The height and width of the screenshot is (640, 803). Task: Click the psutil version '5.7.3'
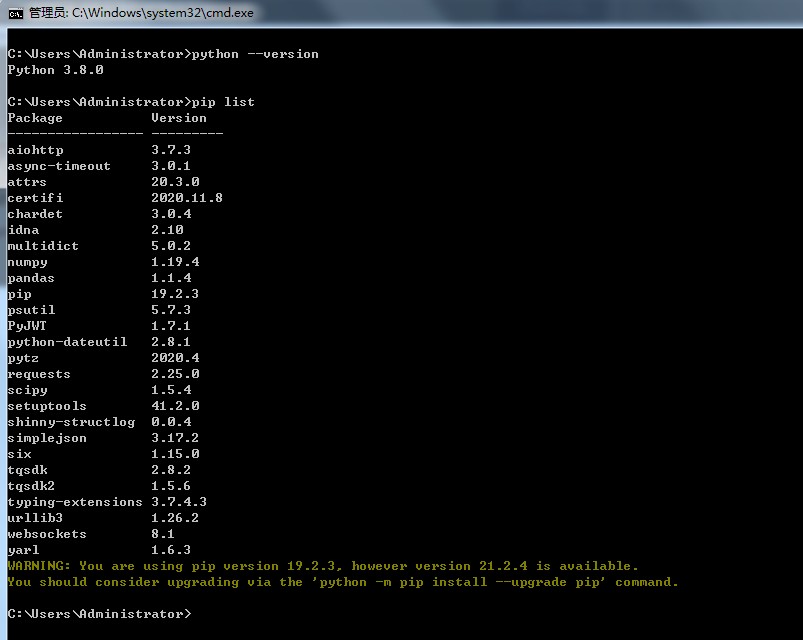coord(171,310)
